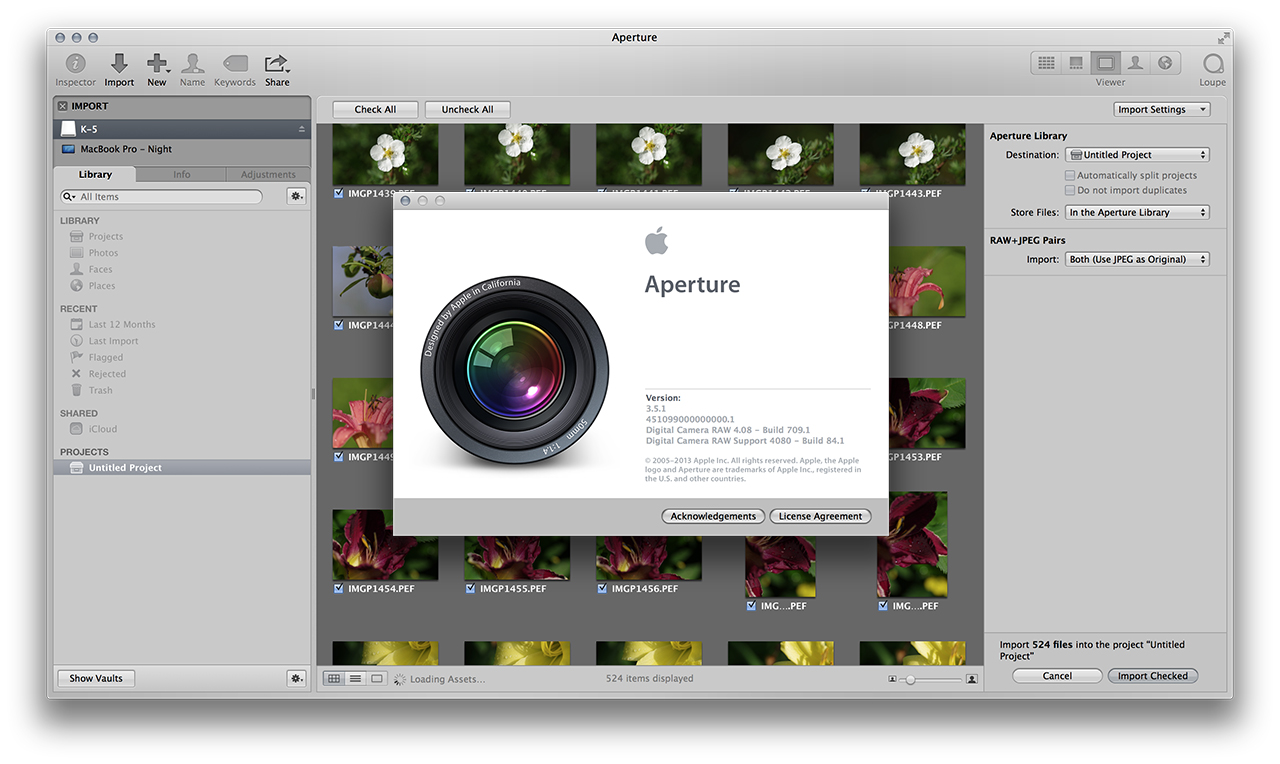Close the Import panel with X icon

click(x=62, y=106)
